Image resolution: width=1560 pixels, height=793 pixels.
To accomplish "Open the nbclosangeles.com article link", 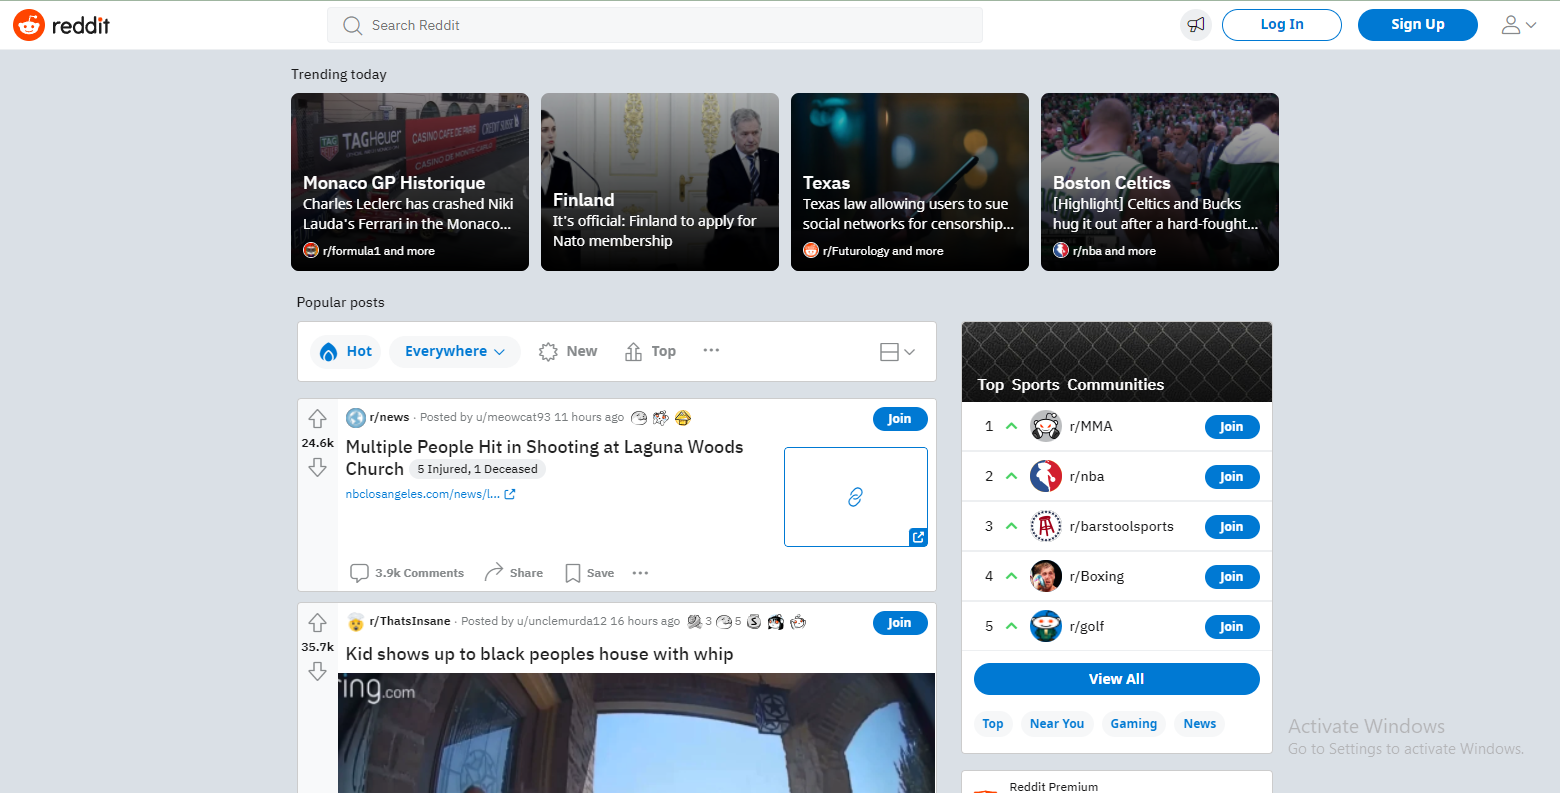I will pos(430,494).
